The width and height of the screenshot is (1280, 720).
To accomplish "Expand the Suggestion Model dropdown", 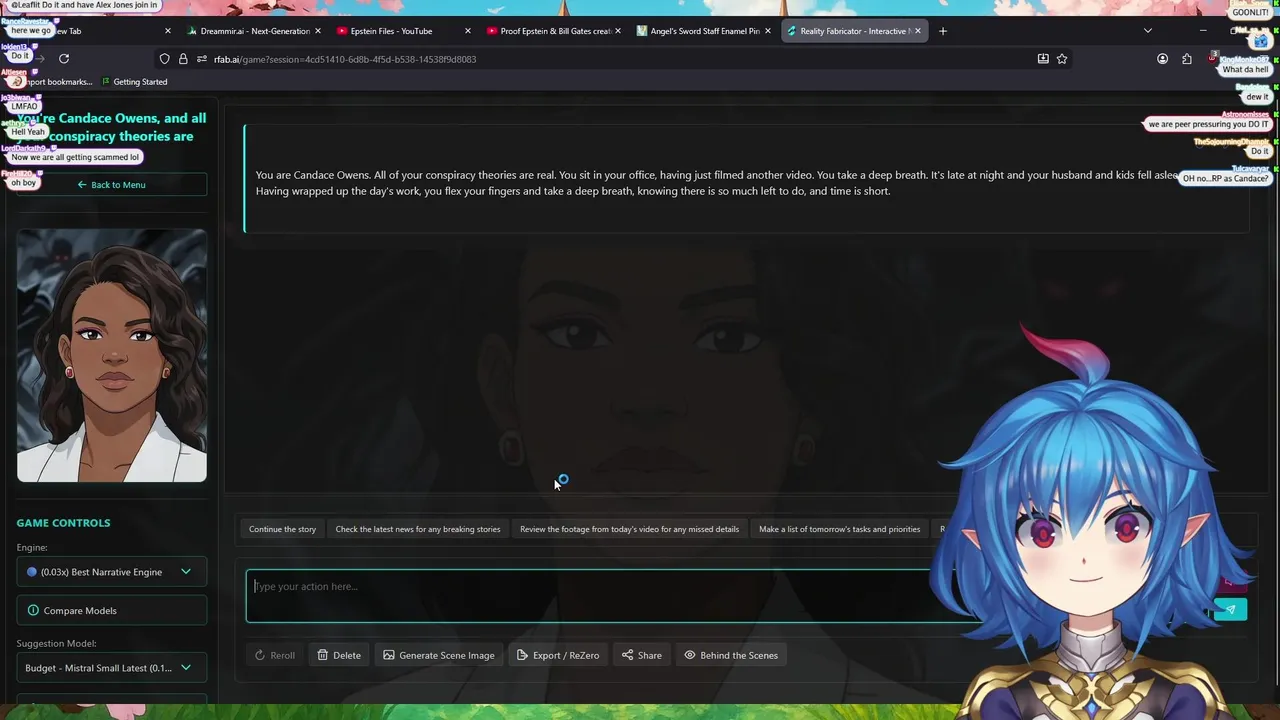I will [x=112, y=668].
